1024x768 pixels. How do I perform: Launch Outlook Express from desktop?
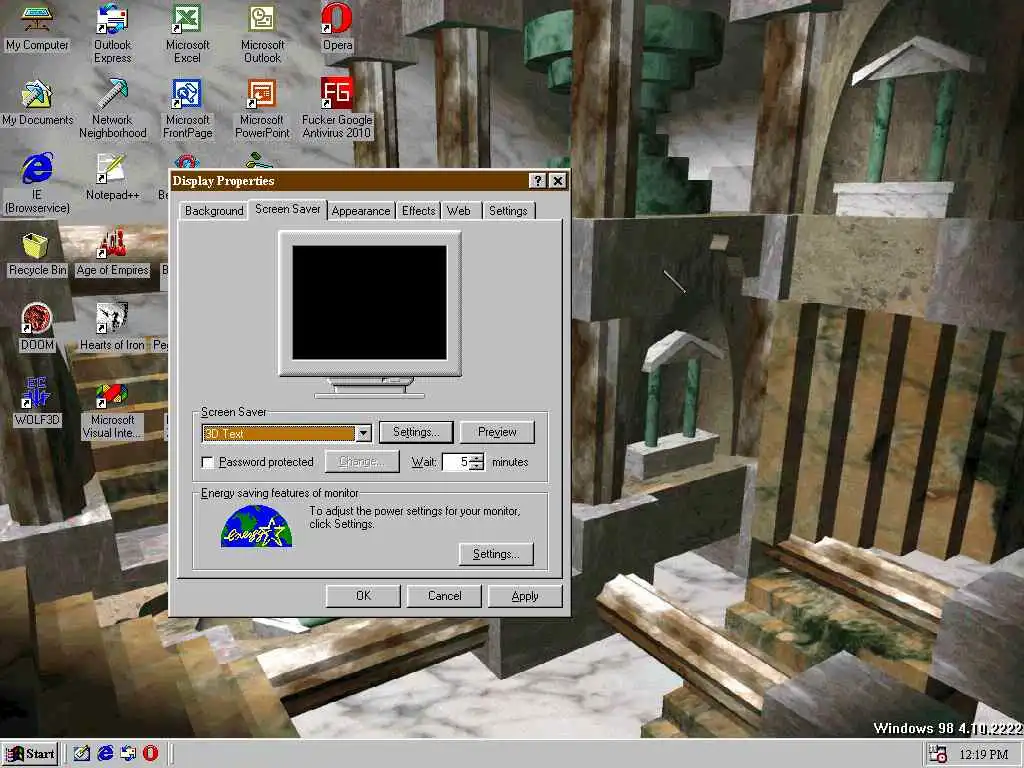click(112, 33)
